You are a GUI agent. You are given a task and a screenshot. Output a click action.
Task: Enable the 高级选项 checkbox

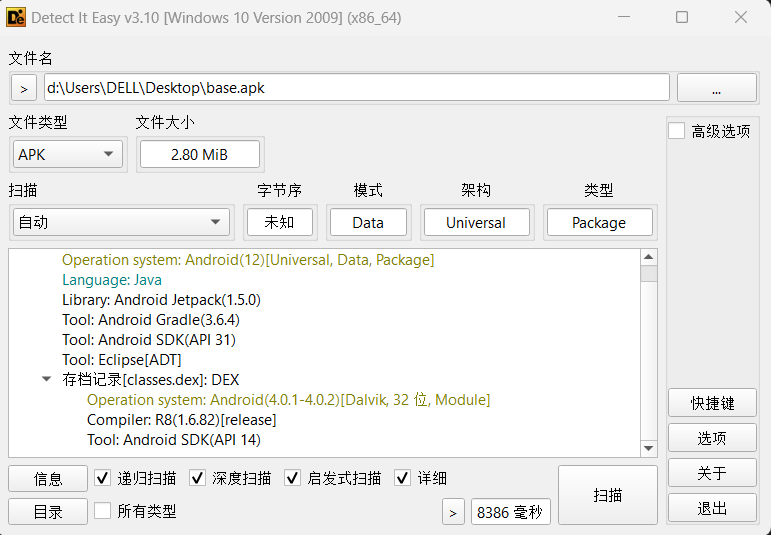click(677, 131)
